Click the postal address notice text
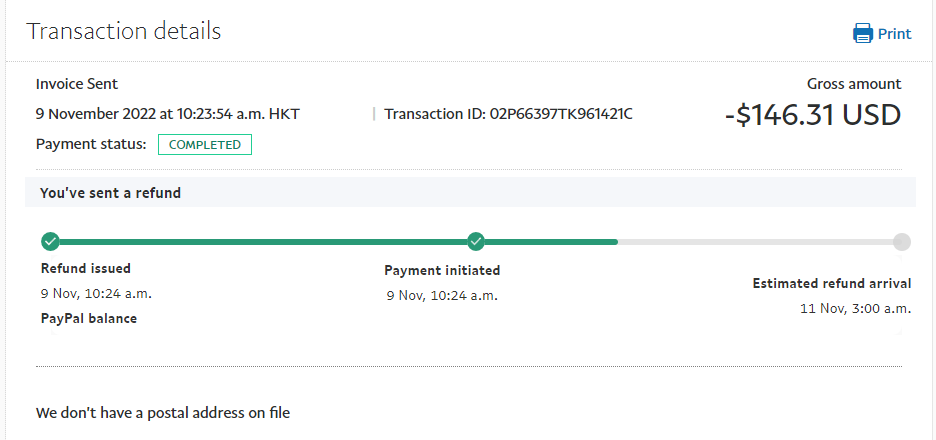 click(x=163, y=412)
